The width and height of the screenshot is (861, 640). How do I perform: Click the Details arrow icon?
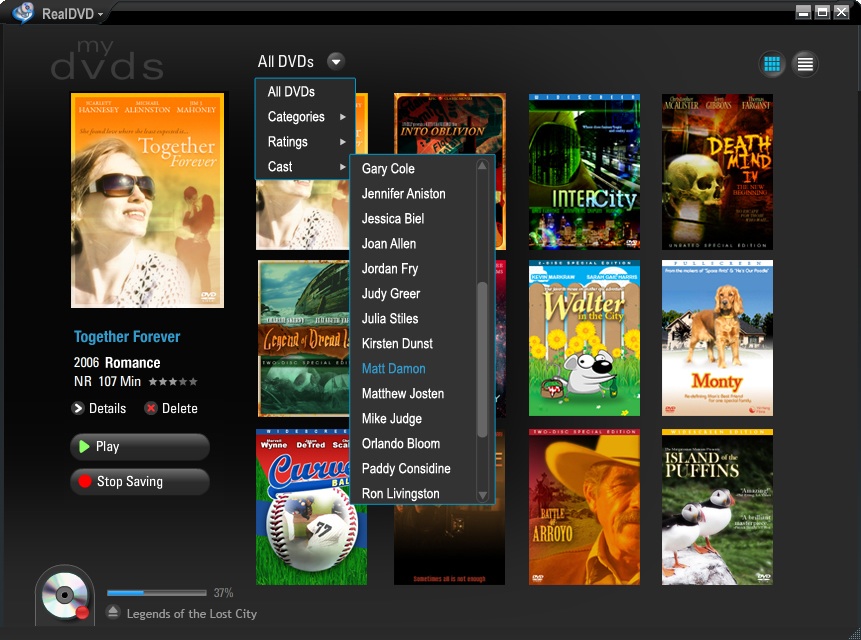(78, 408)
